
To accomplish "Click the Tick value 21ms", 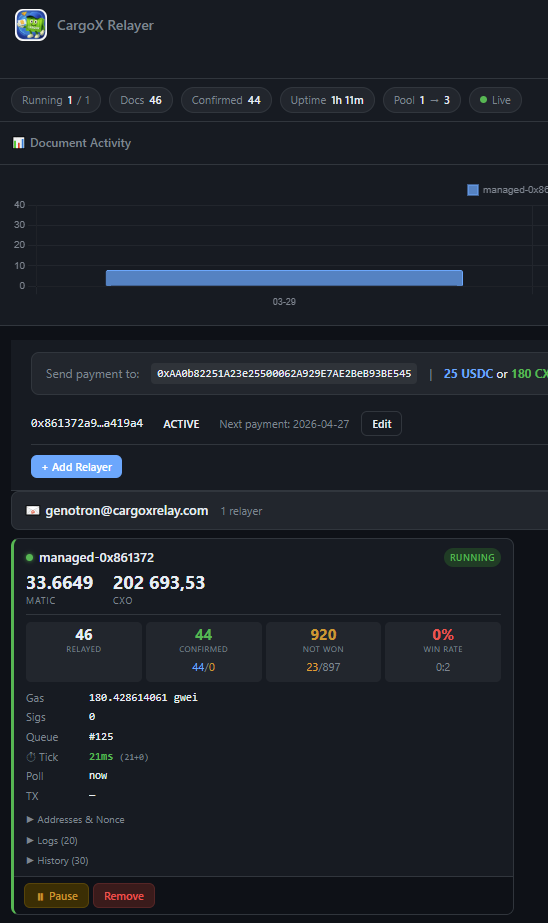I will pyautogui.click(x=101, y=756).
